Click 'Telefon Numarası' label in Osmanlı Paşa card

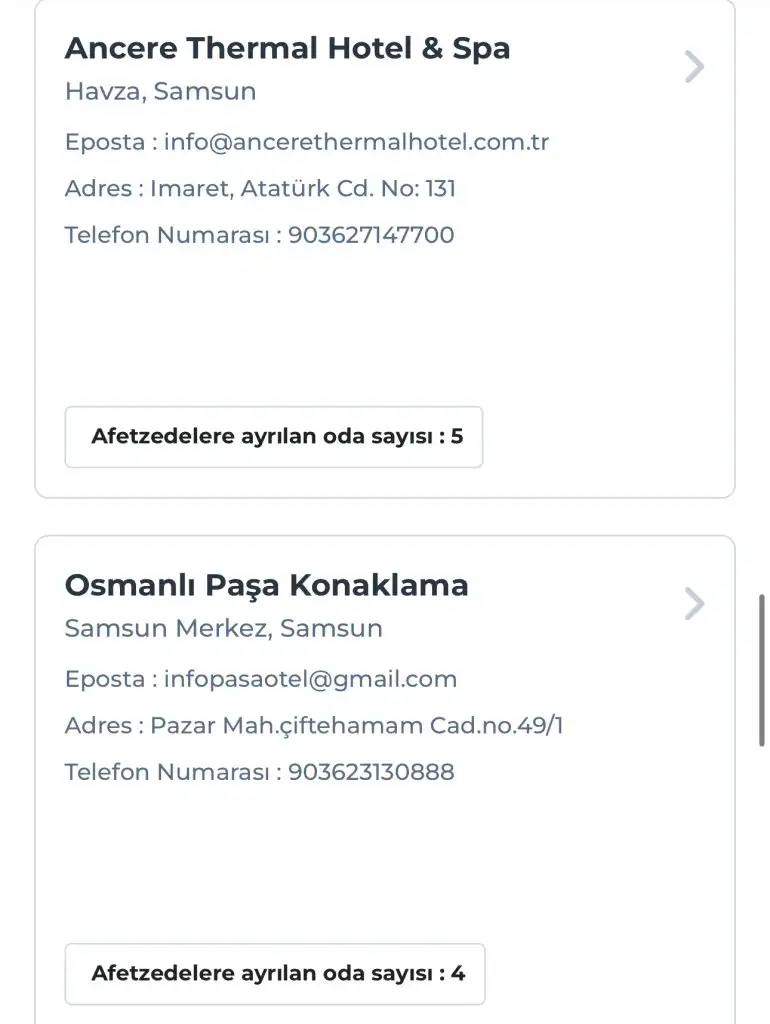coord(166,772)
